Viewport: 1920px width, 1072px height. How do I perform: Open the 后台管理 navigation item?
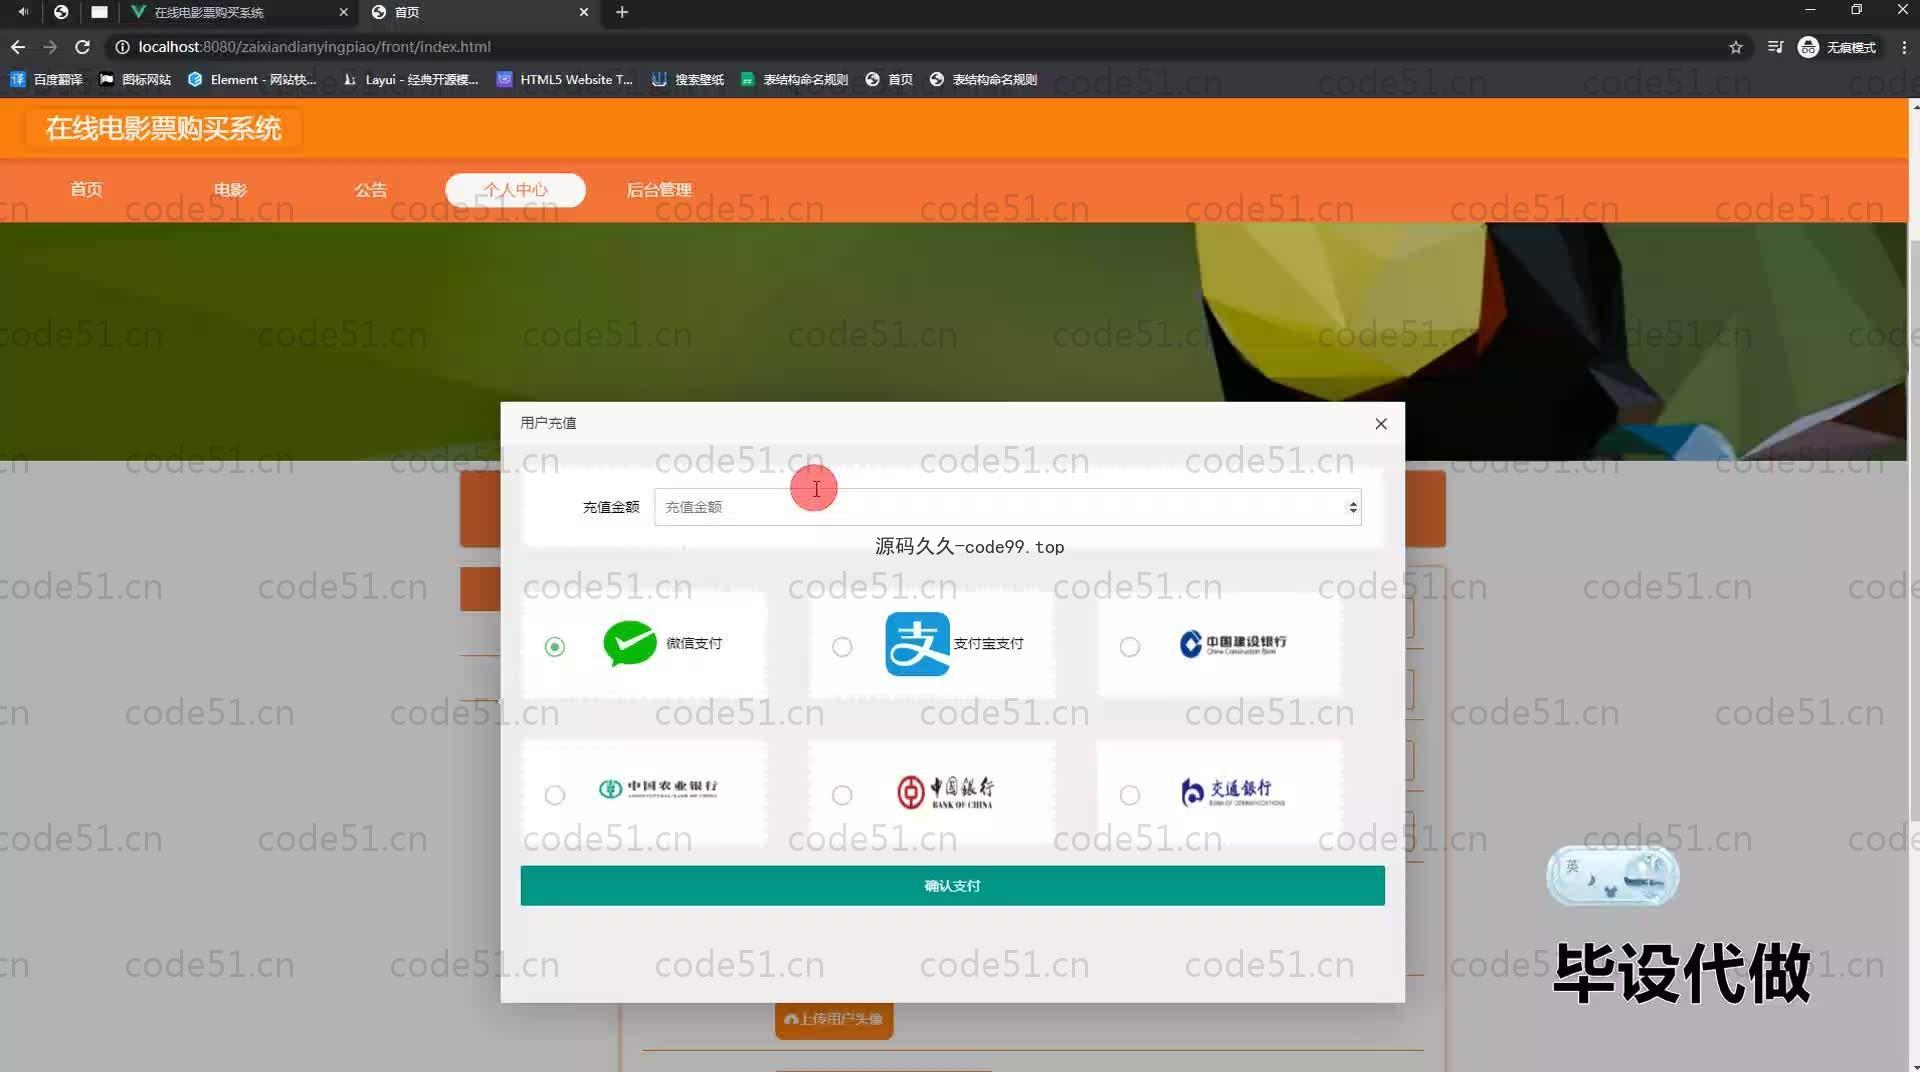point(659,190)
